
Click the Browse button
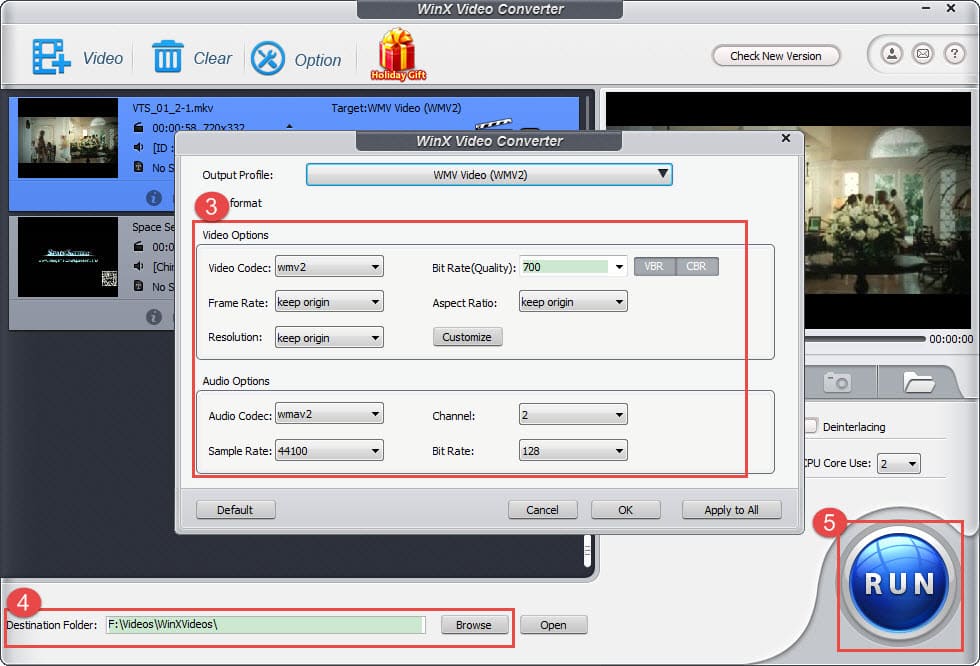point(473,625)
